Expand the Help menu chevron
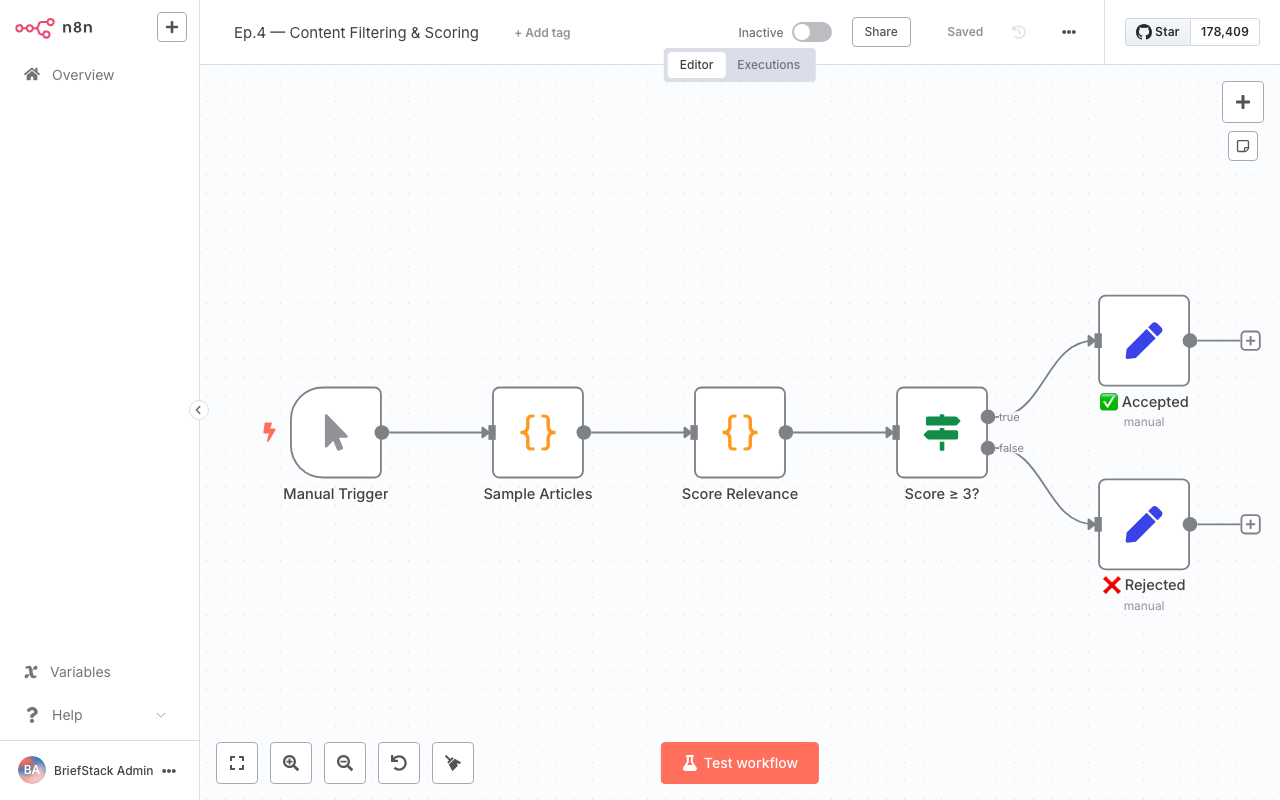 [161, 714]
